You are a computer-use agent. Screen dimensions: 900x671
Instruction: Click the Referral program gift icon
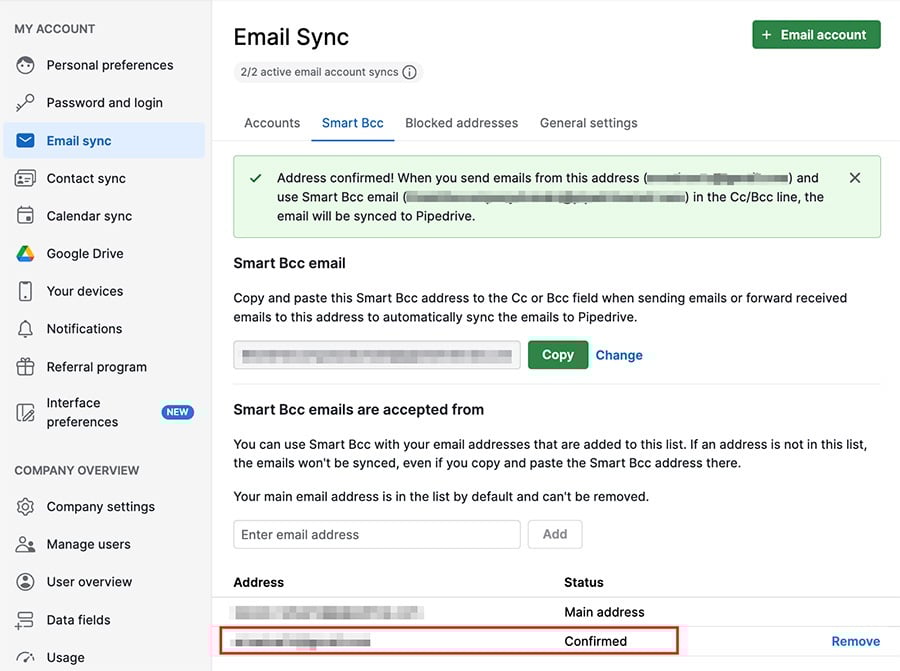point(25,367)
